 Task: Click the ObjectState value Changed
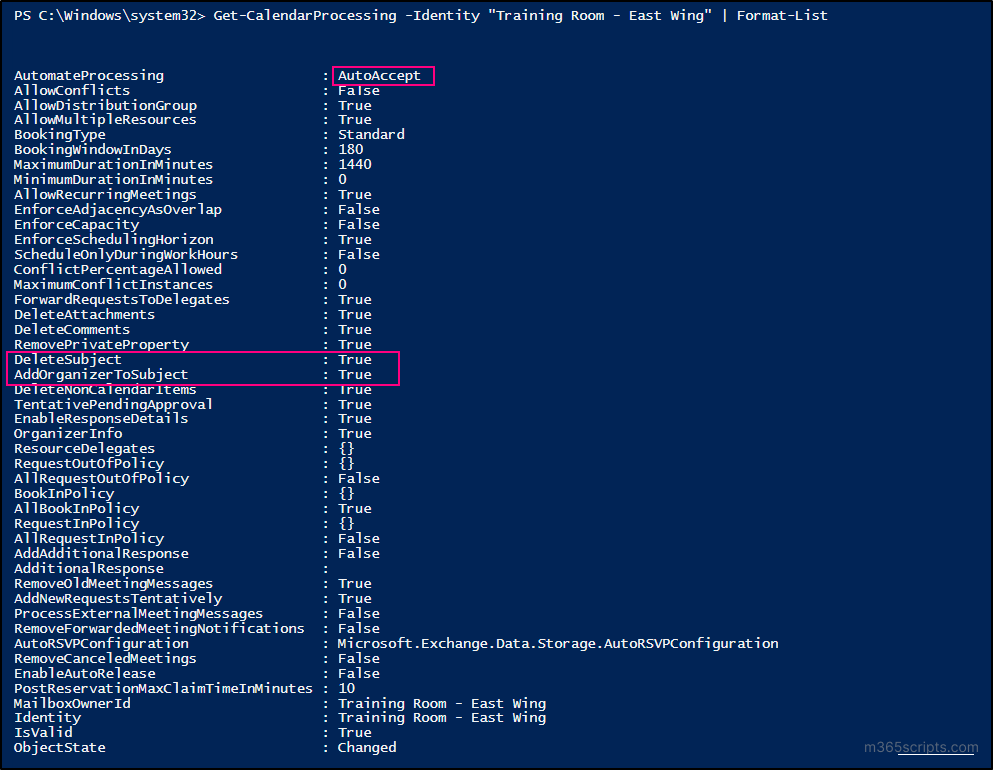(367, 748)
